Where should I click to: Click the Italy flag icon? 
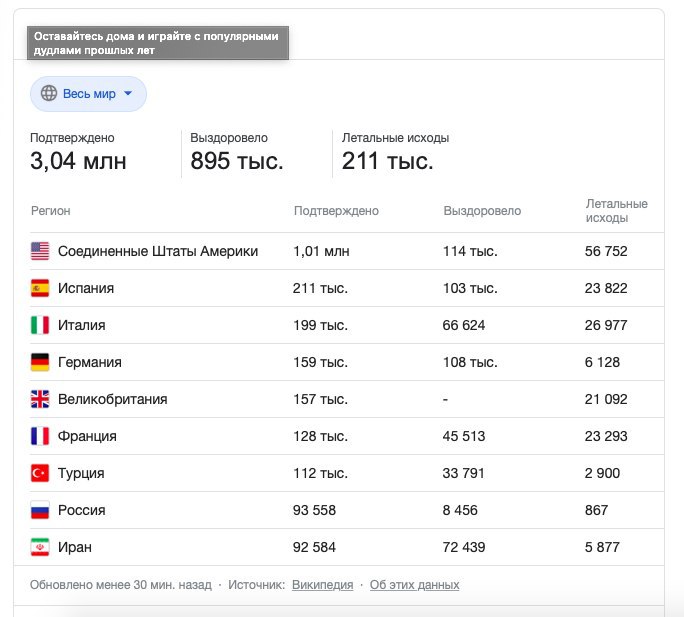pyautogui.click(x=40, y=325)
